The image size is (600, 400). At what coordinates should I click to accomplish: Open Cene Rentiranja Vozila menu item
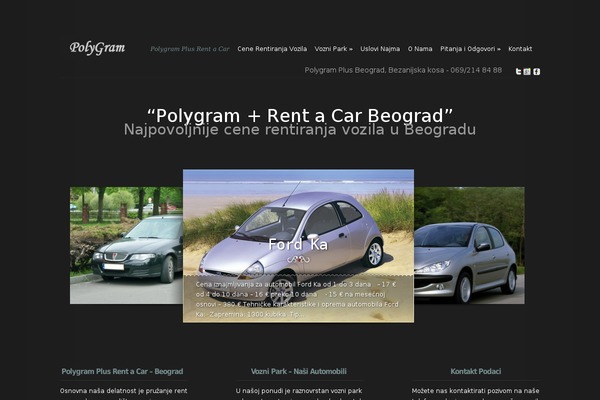click(x=272, y=49)
